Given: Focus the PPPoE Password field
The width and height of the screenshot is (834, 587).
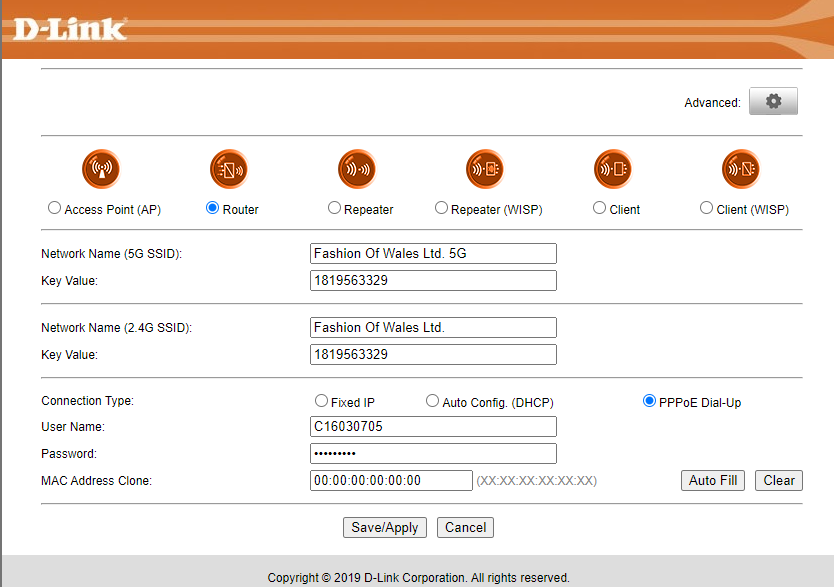Looking at the screenshot, I should pyautogui.click(x=433, y=454).
